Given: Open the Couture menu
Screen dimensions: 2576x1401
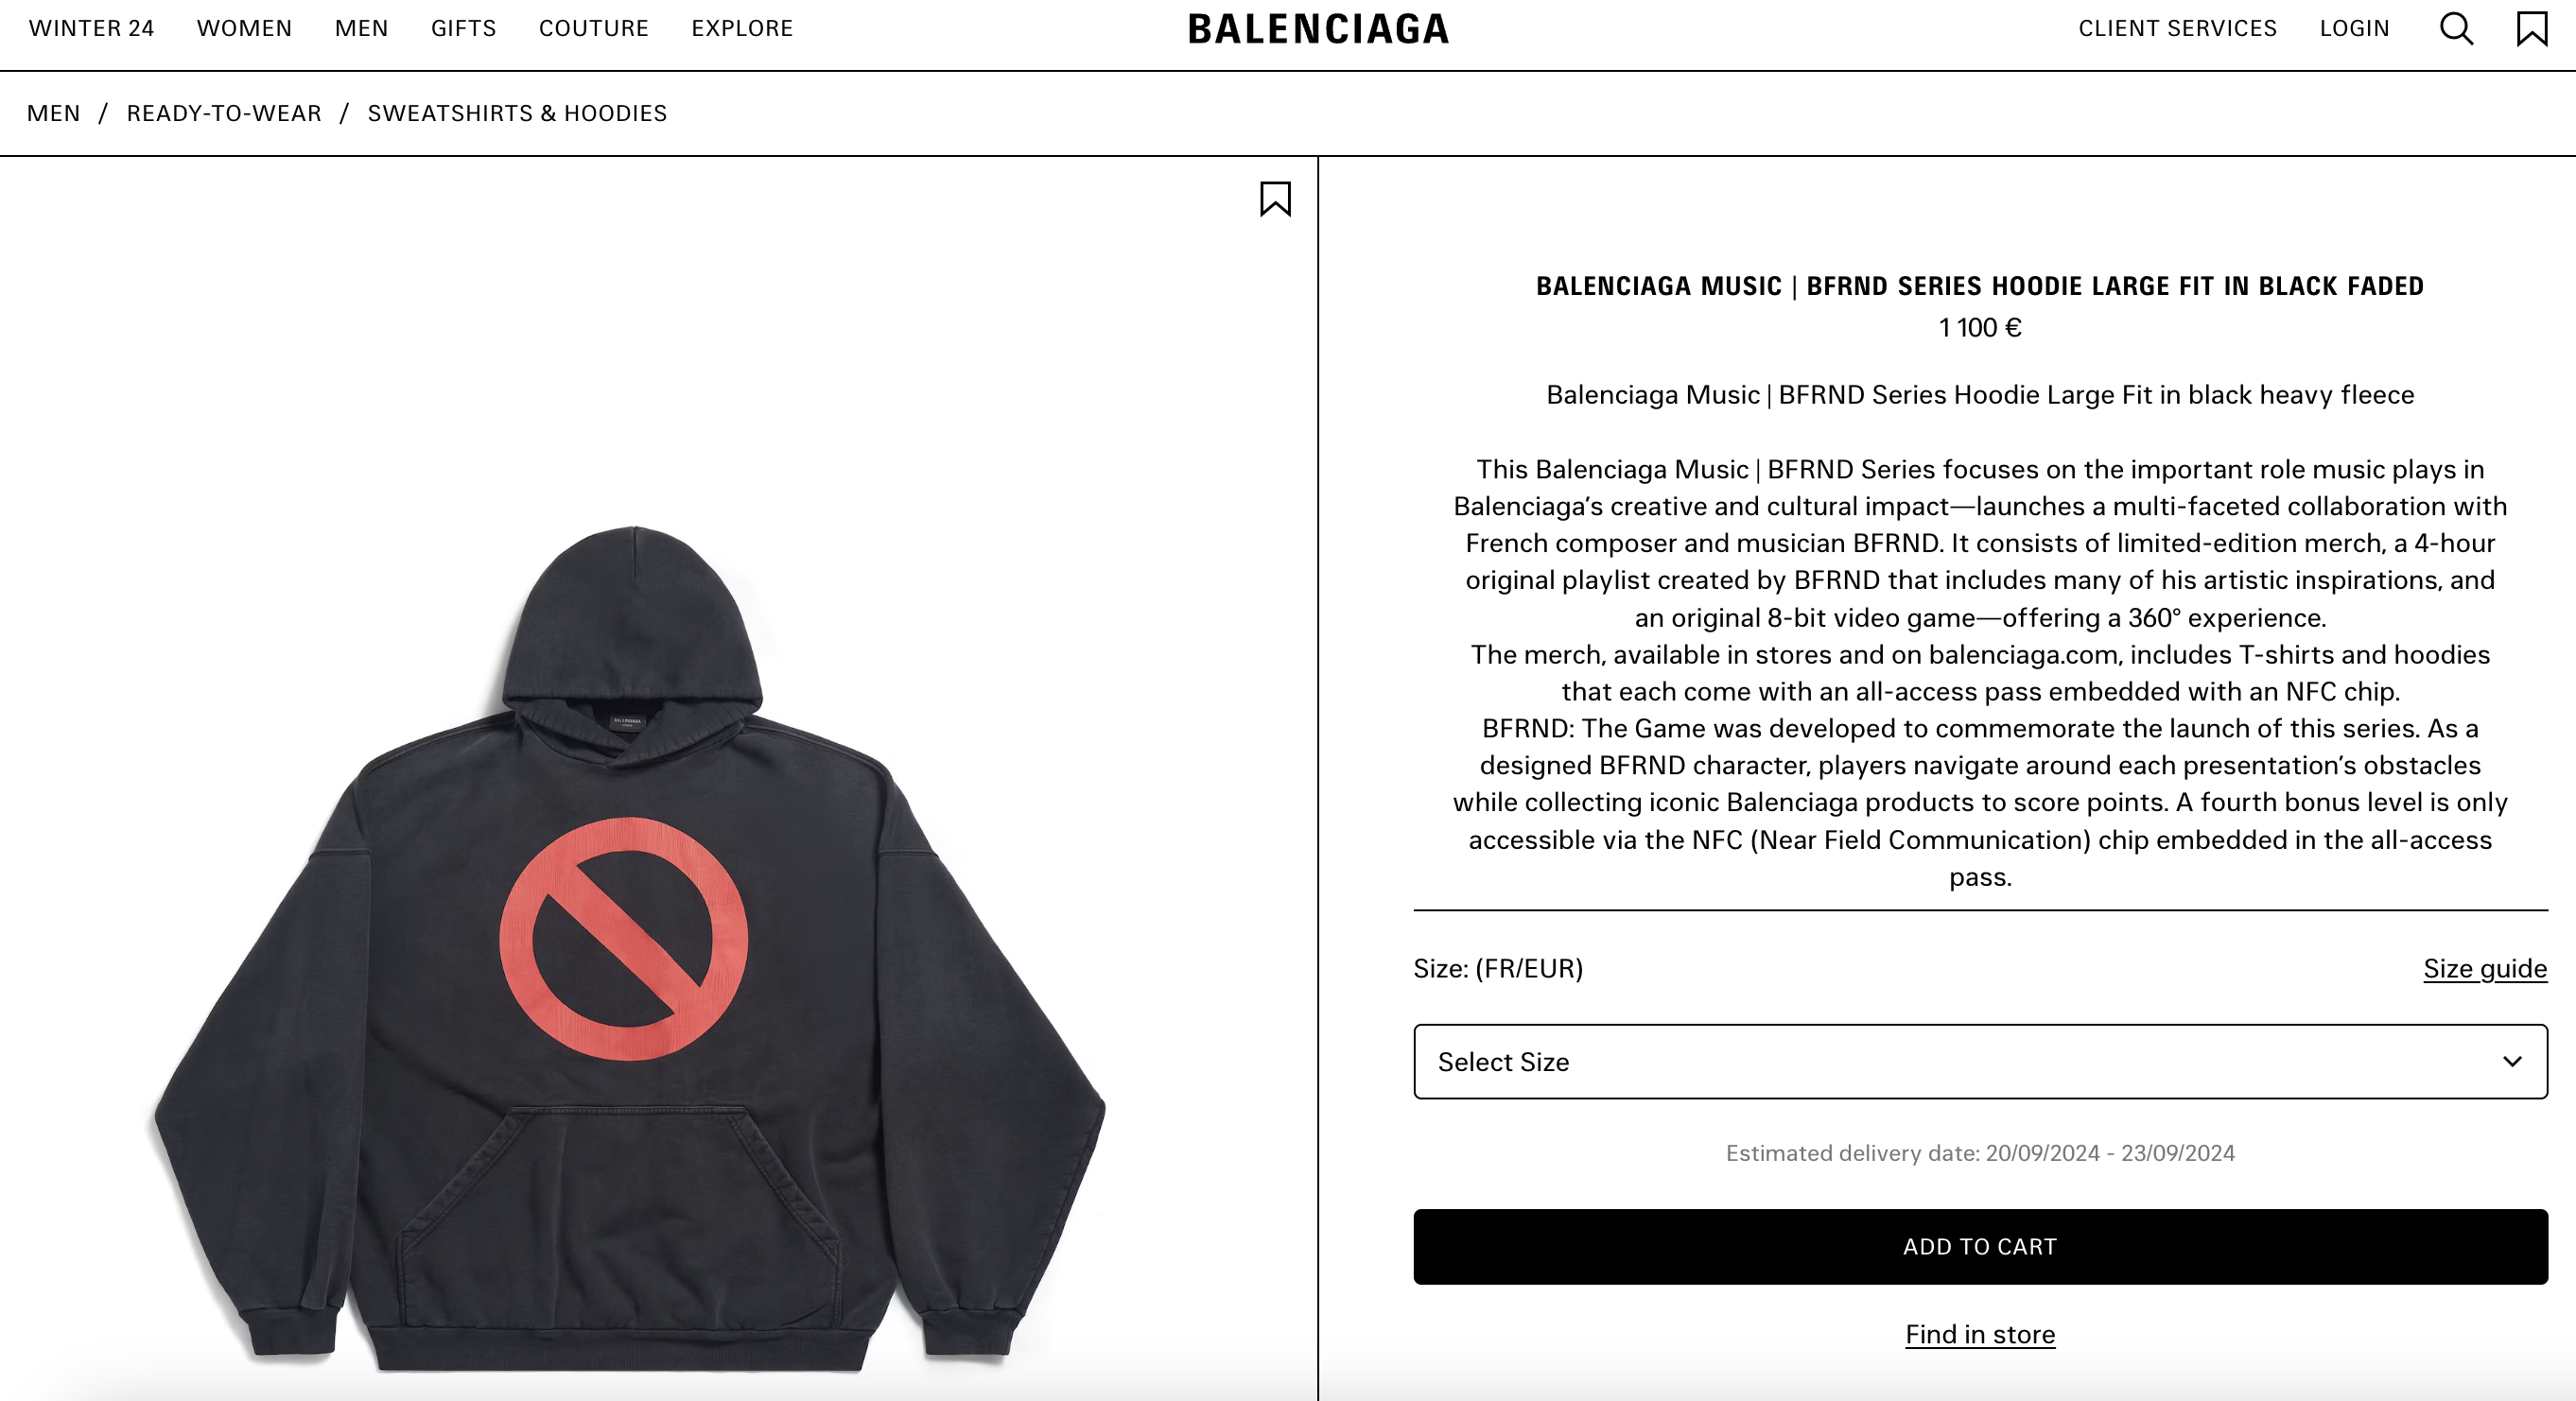Looking at the screenshot, I should pyautogui.click(x=593, y=28).
